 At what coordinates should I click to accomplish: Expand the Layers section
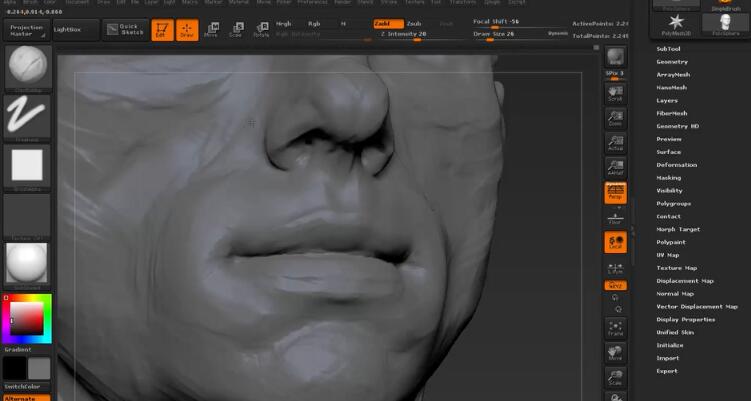[667, 101]
